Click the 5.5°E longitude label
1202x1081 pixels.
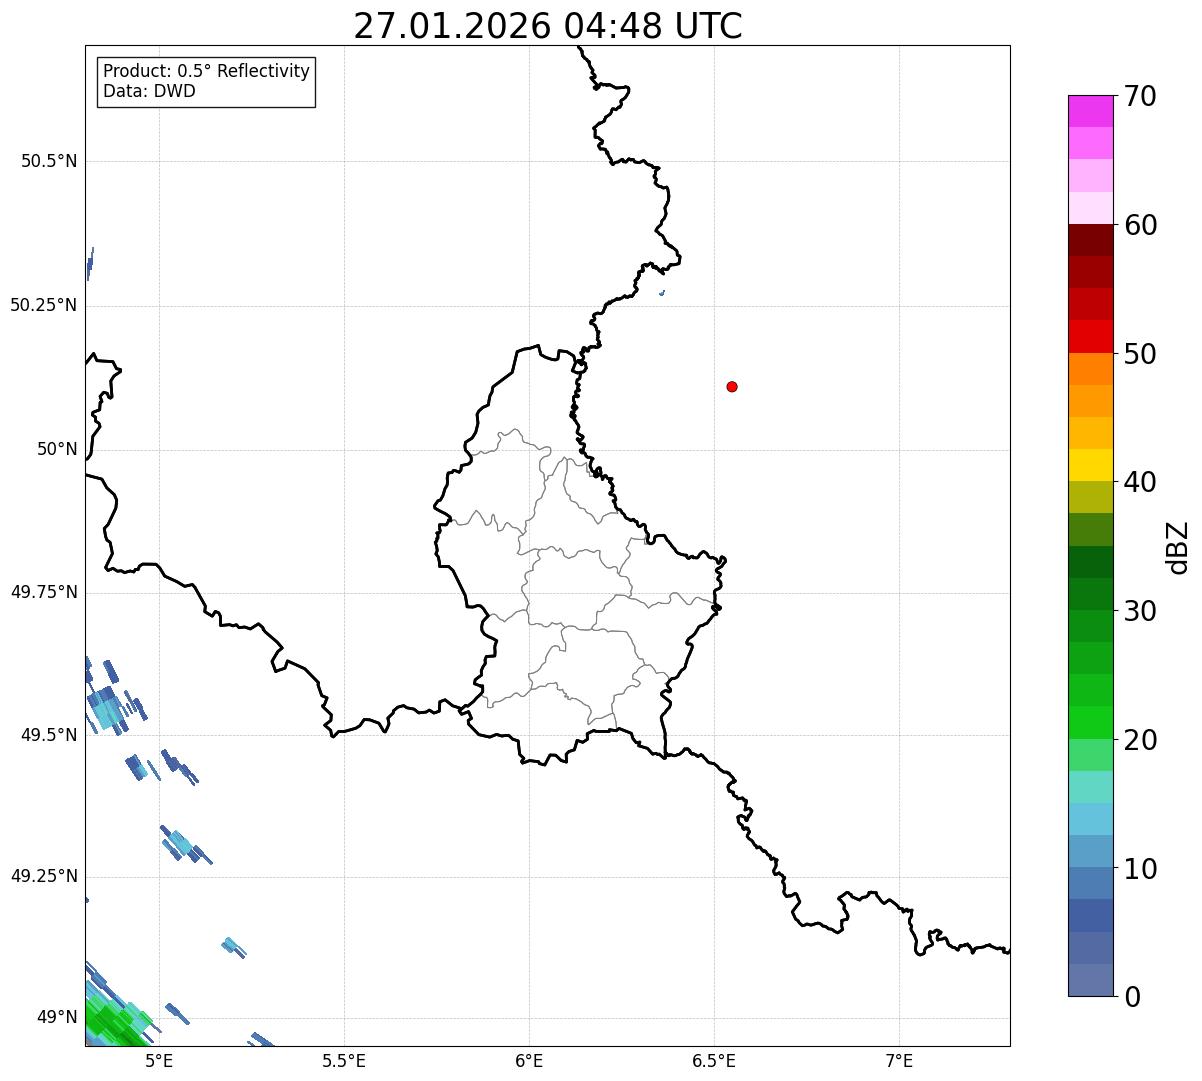(344, 1060)
